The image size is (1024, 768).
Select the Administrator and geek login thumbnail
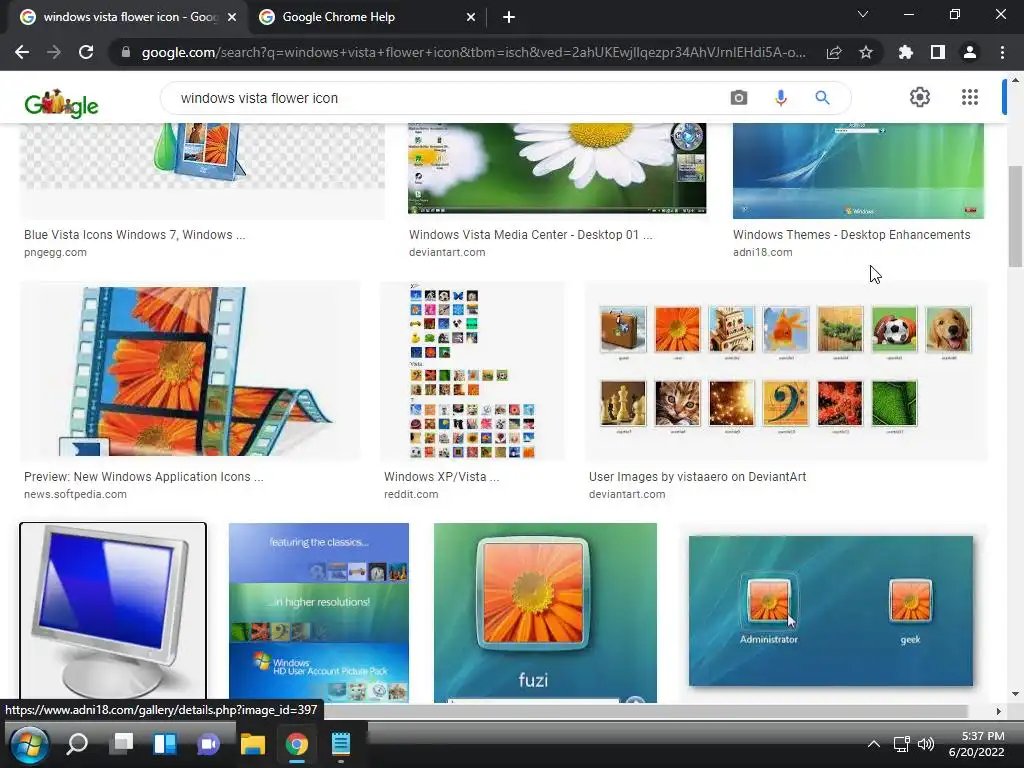click(831, 611)
